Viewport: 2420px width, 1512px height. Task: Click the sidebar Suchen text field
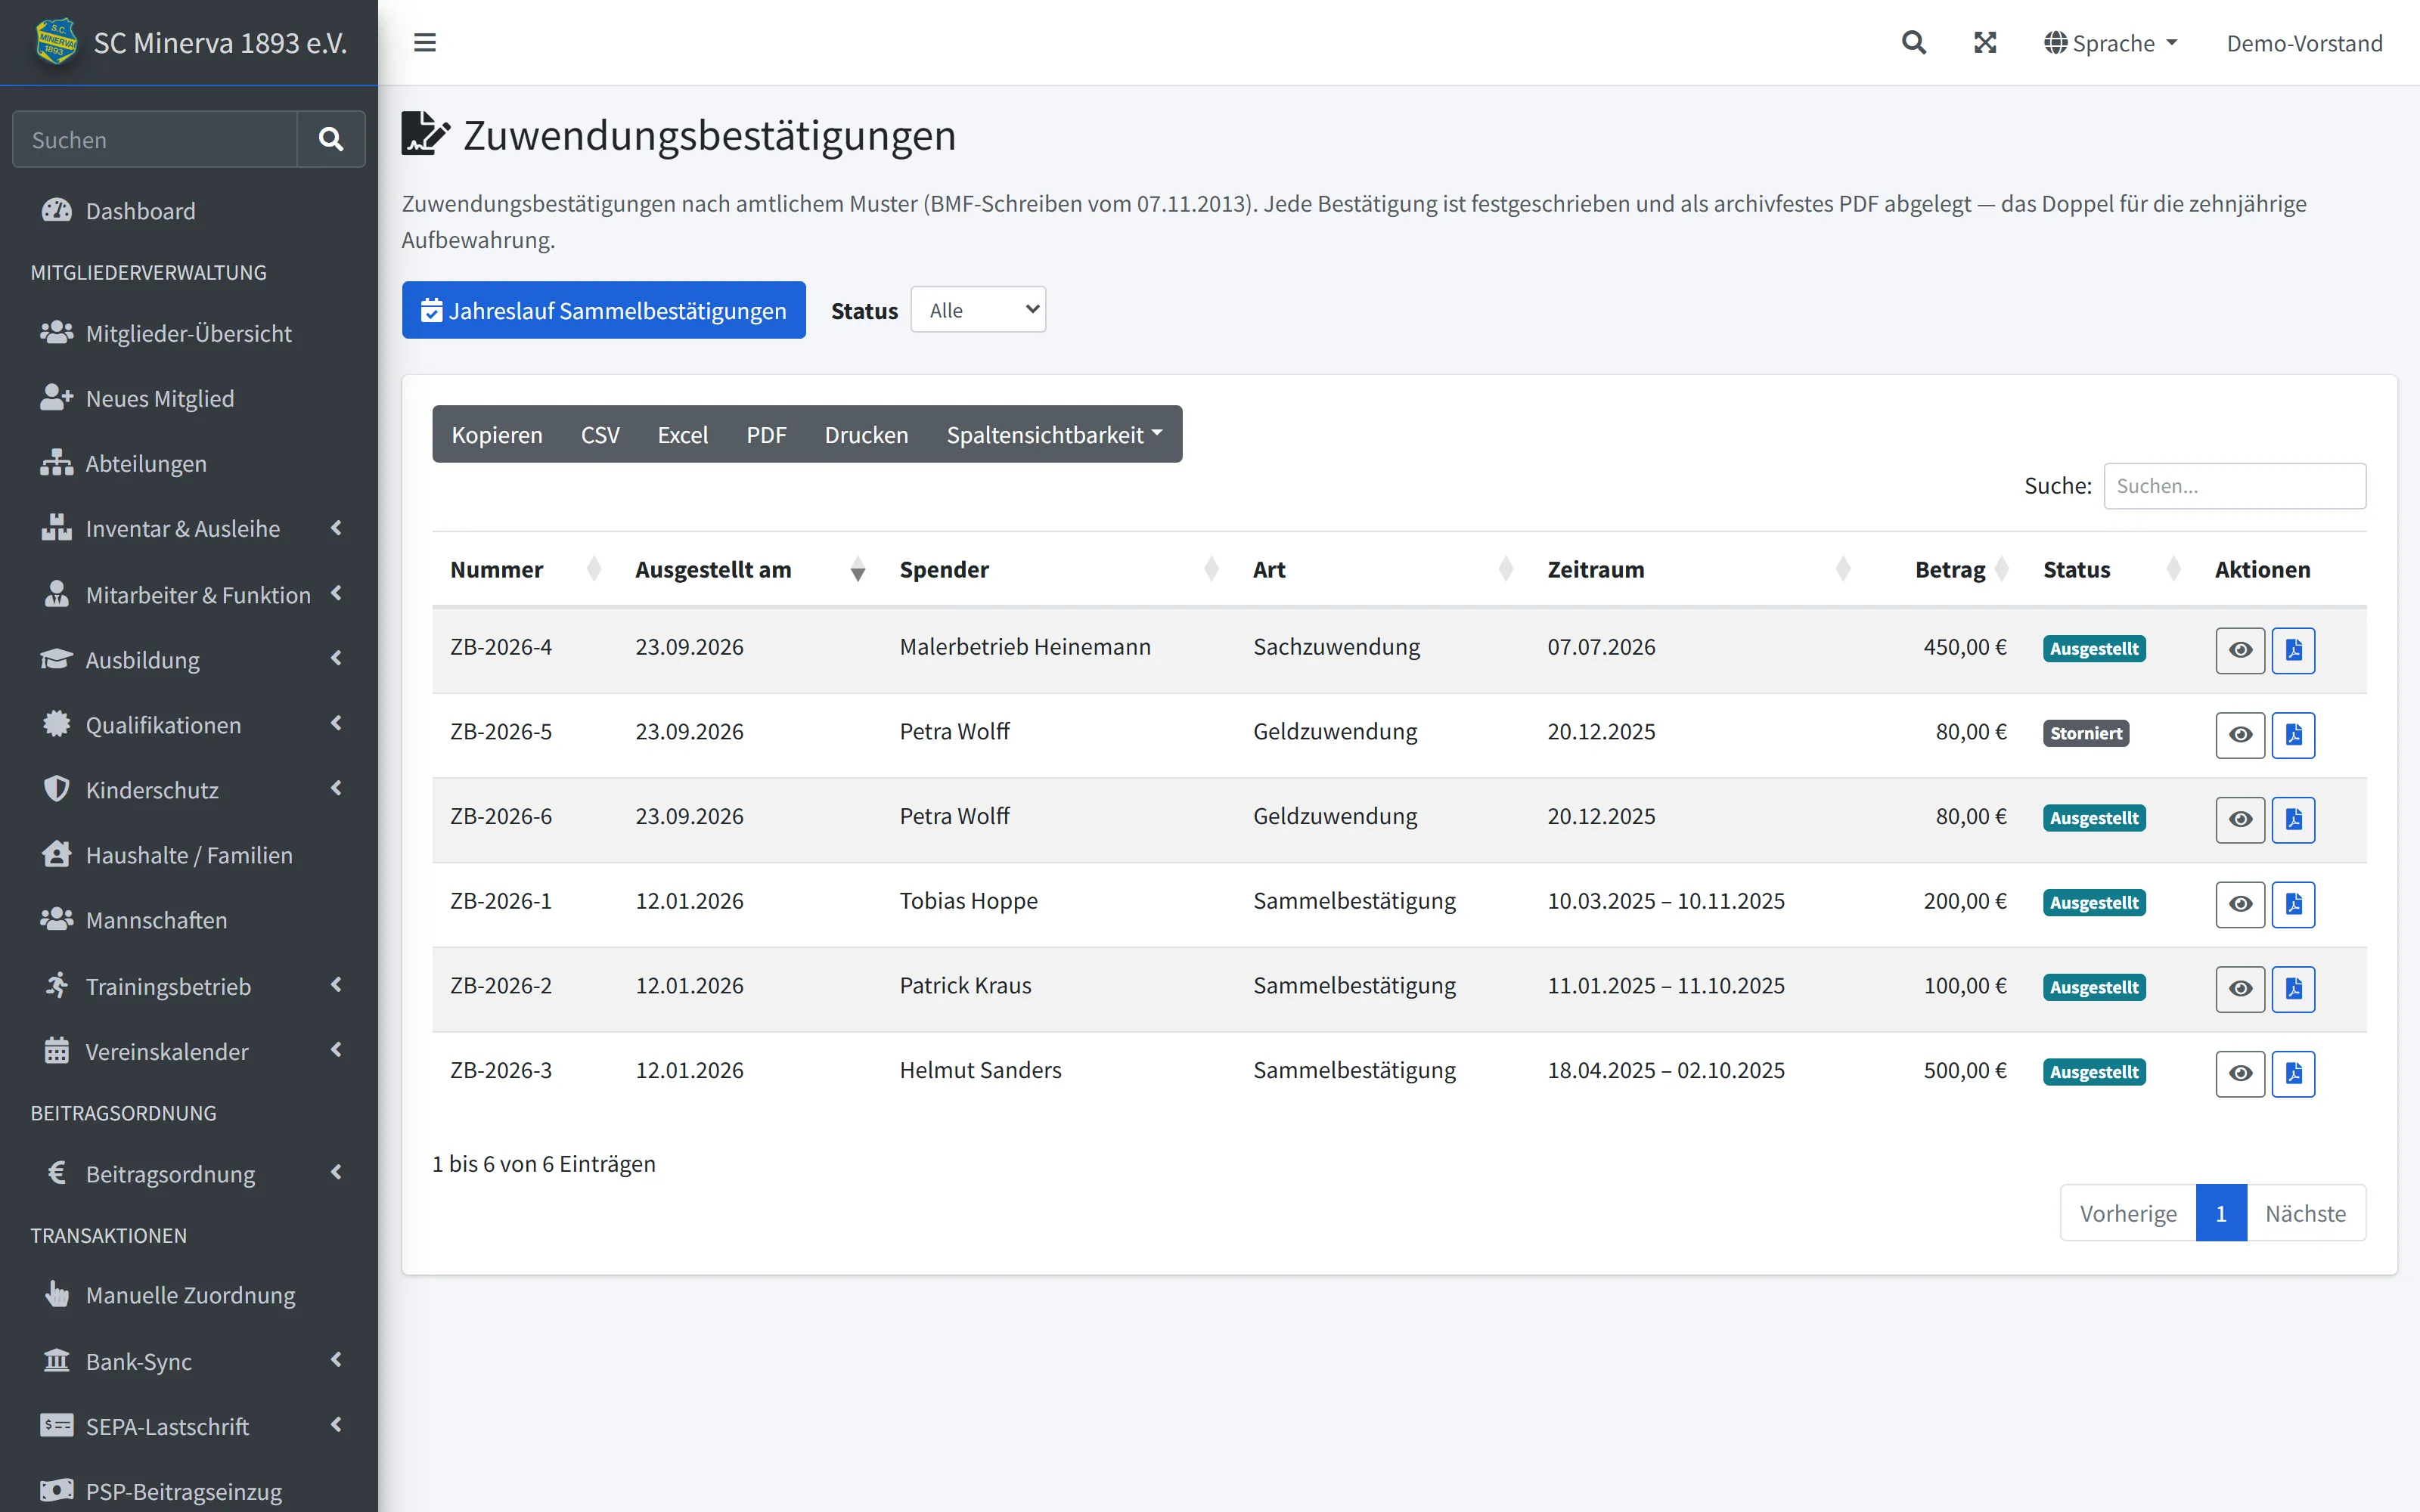pos(155,139)
